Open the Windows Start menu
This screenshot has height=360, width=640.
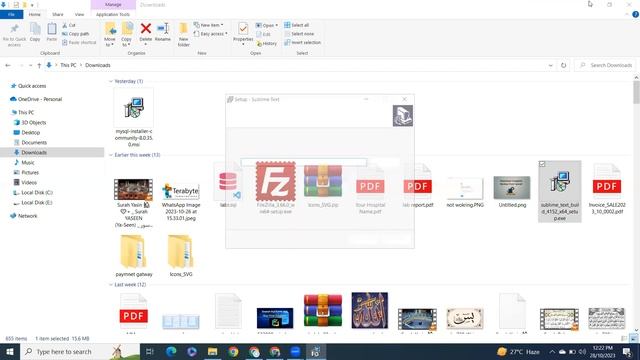click(9, 351)
